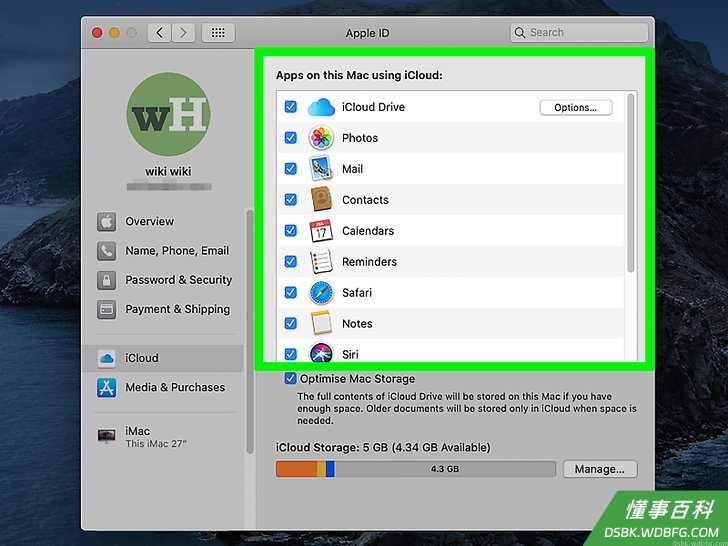Open the Overview section
728x546 pixels.
coord(162,222)
